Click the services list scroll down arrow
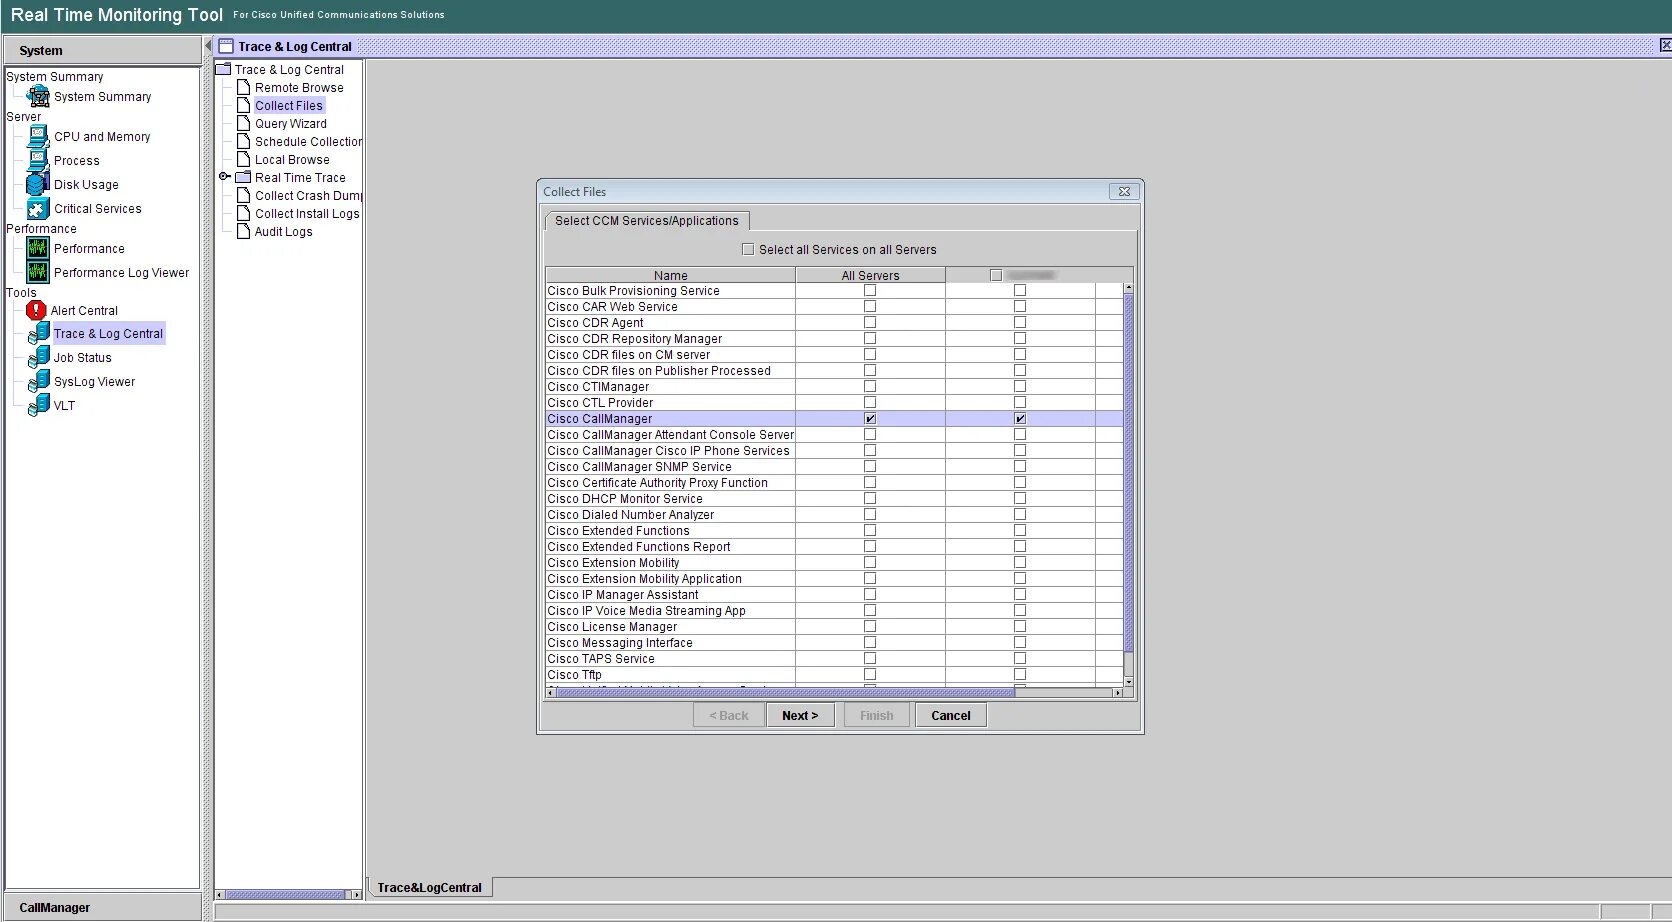The width and height of the screenshot is (1672, 922). [x=1129, y=682]
